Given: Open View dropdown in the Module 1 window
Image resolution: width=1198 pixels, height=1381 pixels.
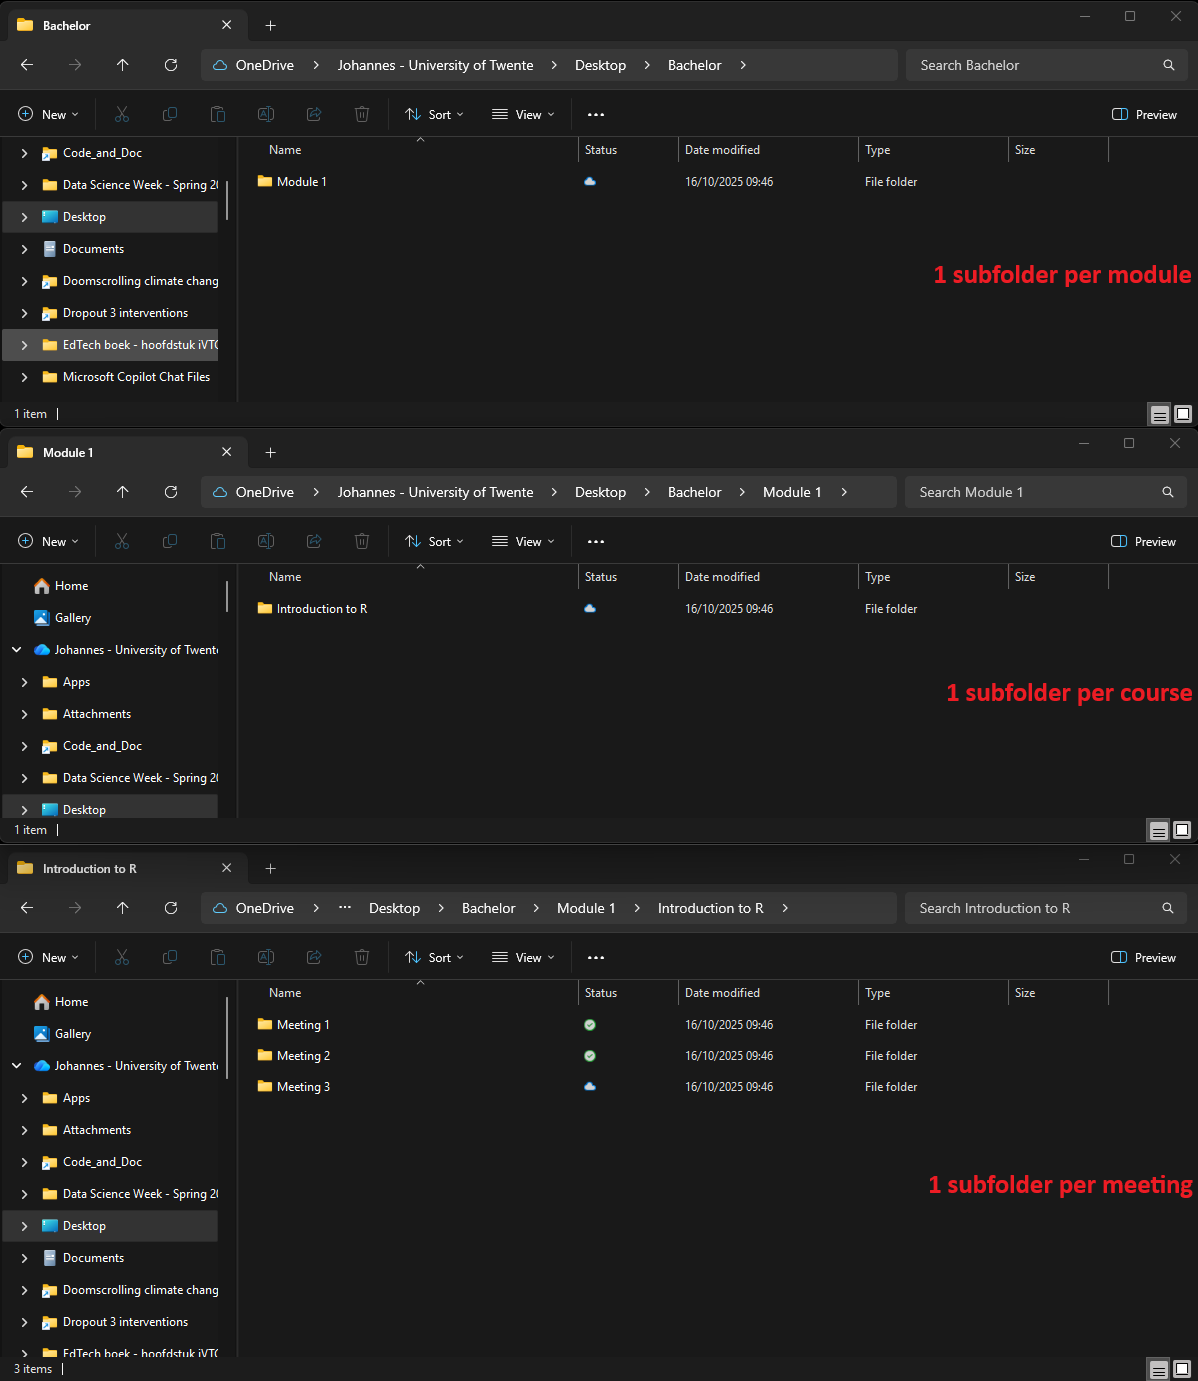Looking at the screenshot, I should pyautogui.click(x=523, y=542).
